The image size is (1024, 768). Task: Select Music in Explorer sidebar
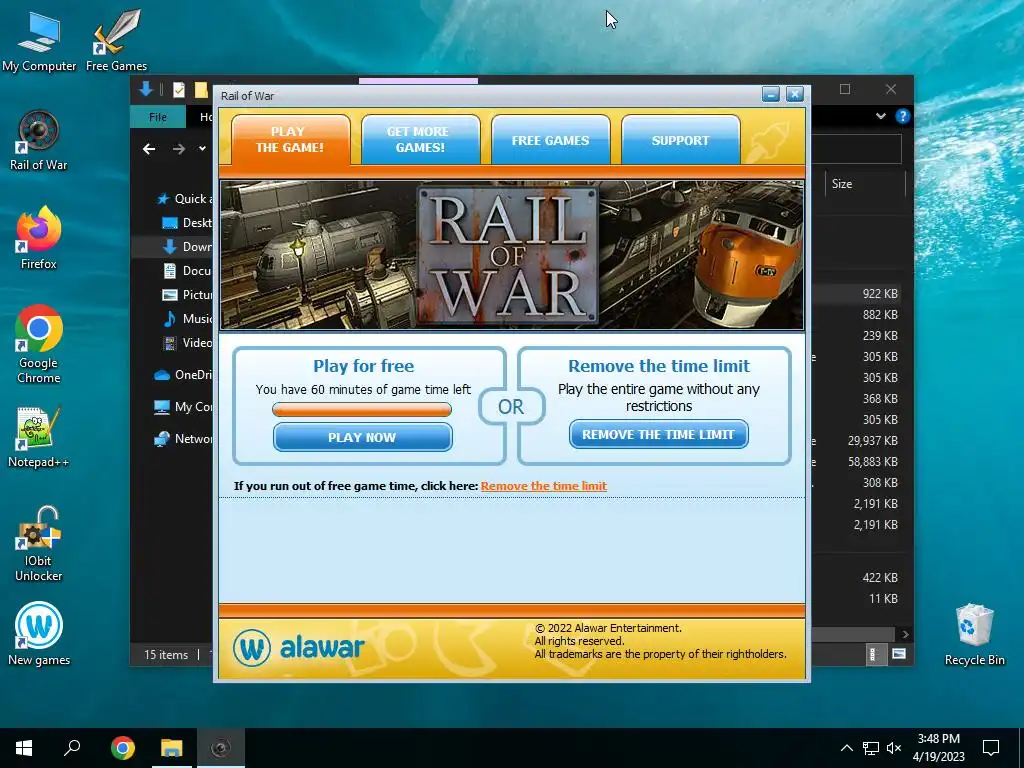click(187, 319)
